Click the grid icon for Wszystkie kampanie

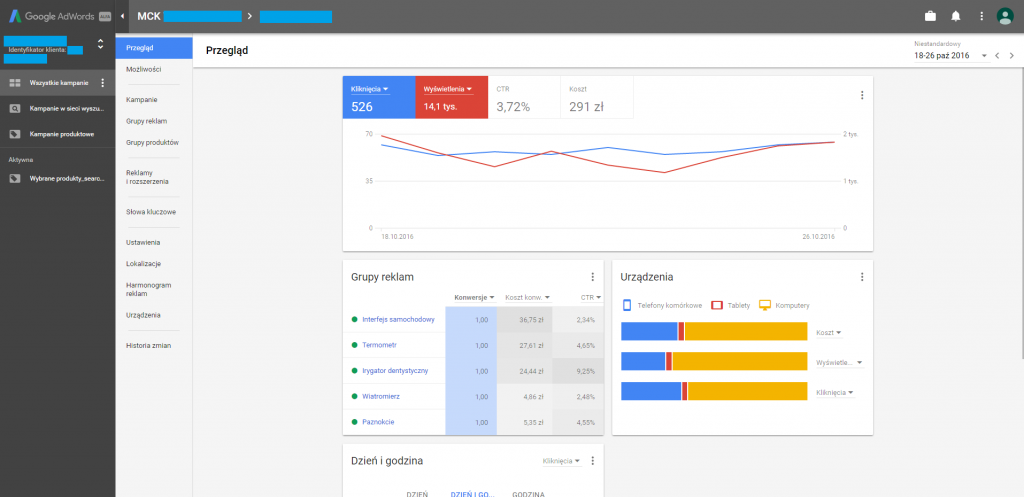pyautogui.click(x=14, y=83)
